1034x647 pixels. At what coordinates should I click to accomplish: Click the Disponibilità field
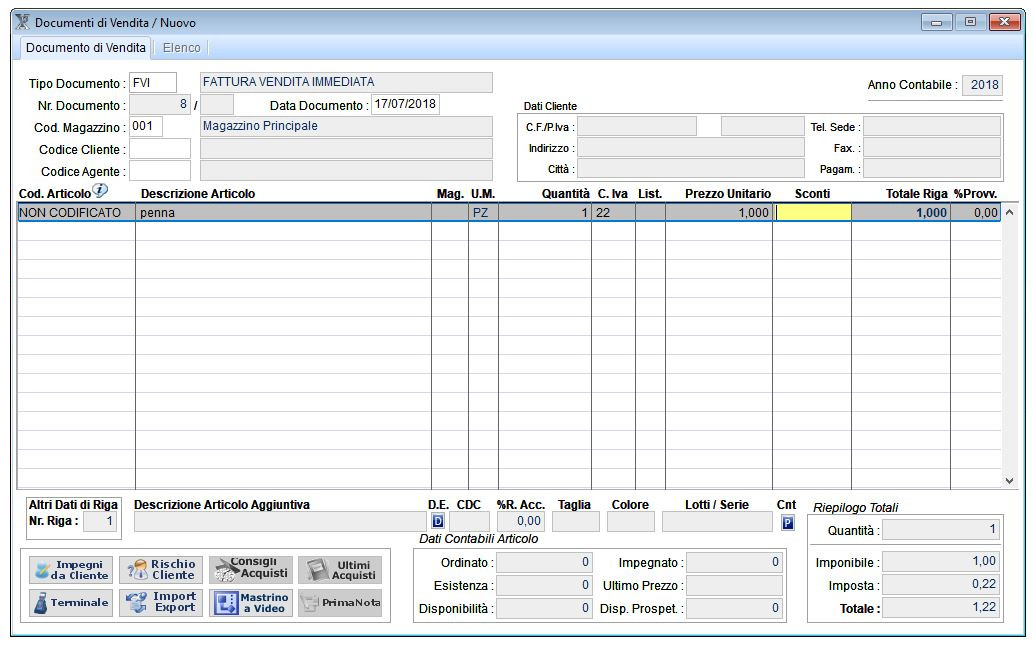pos(544,608)
